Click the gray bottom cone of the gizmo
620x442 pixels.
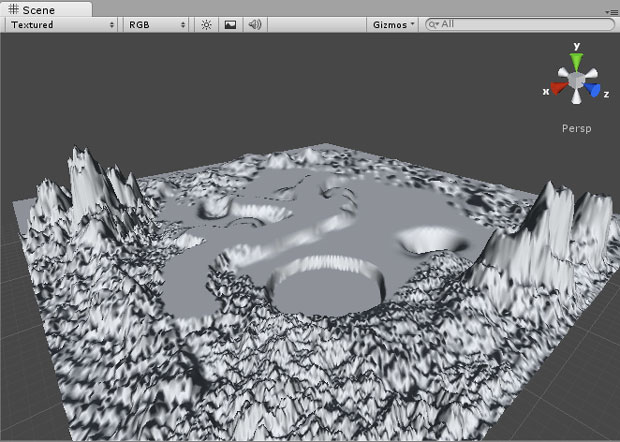coord(575,100)
